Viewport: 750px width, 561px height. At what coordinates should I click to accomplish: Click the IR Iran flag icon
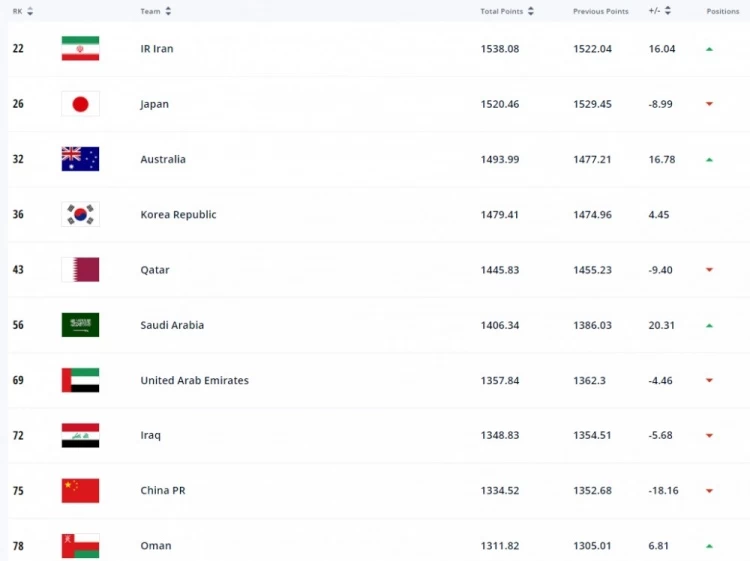[80, 49]
